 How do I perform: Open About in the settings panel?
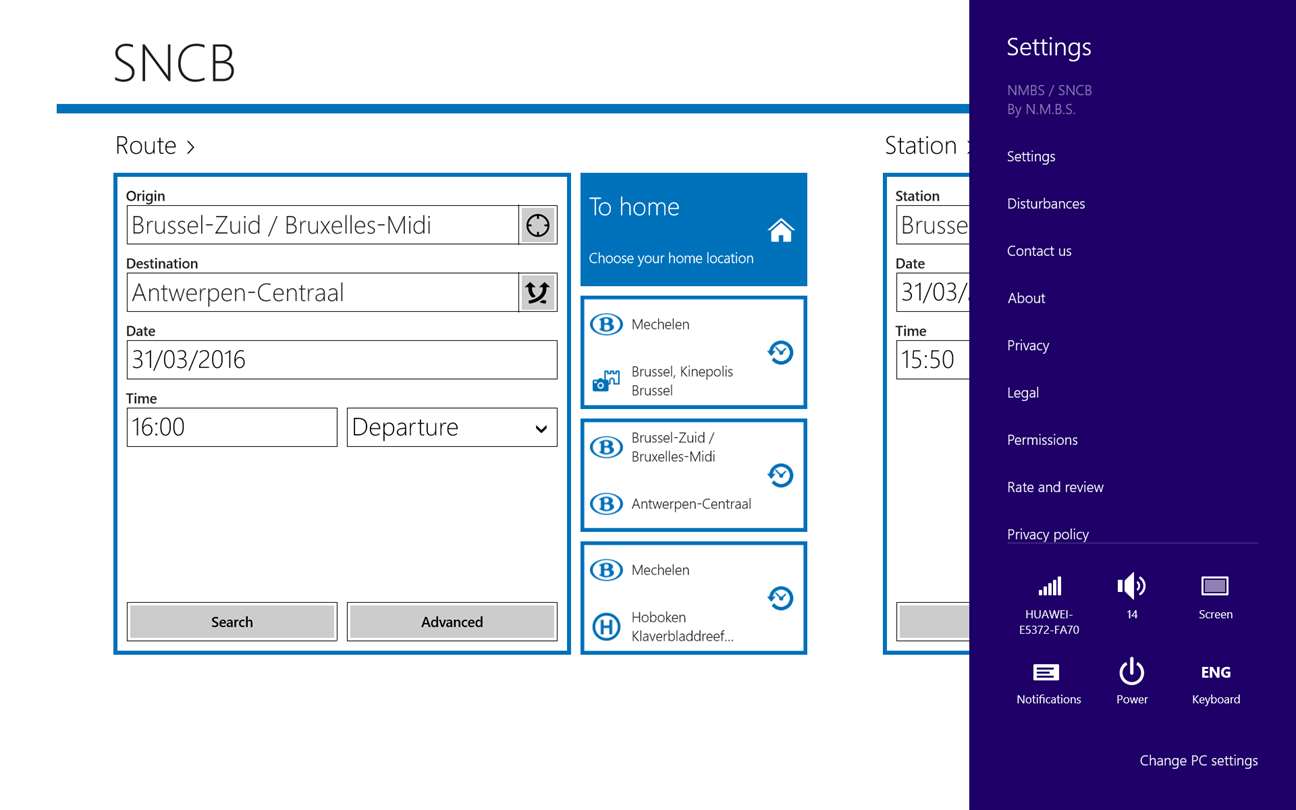(x=1026, y=298)
